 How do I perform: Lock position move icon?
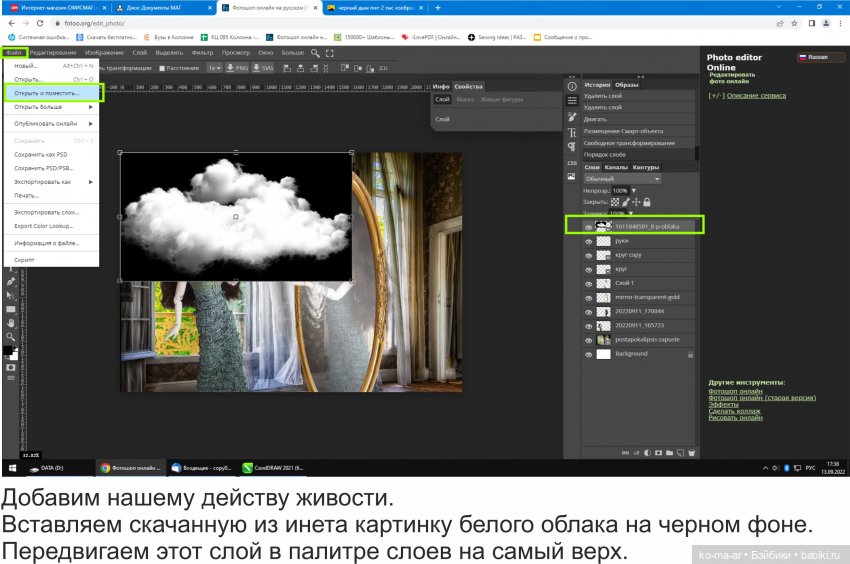636,202
